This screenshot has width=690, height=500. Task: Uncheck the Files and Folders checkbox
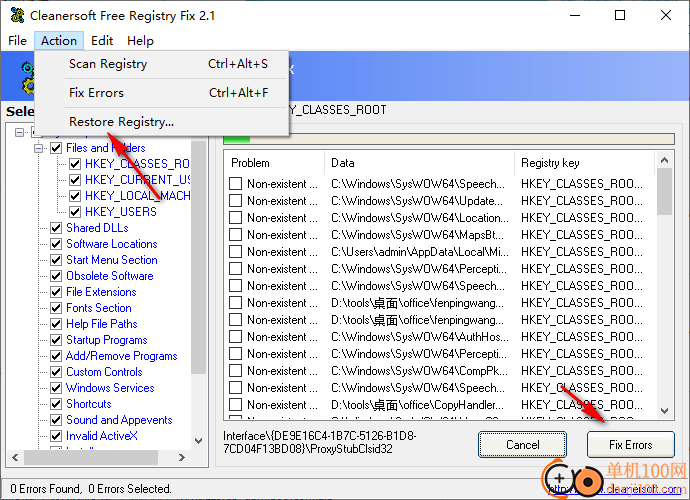tap(56, 148)
